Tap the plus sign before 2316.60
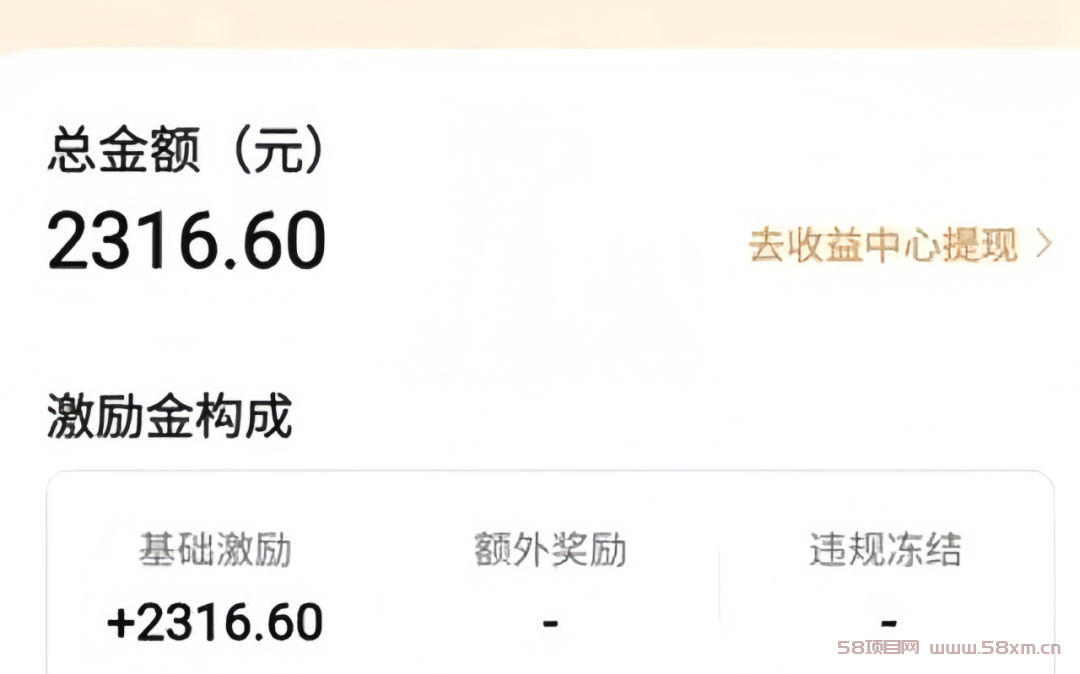1080x674 pixels. tap(120, 622)
